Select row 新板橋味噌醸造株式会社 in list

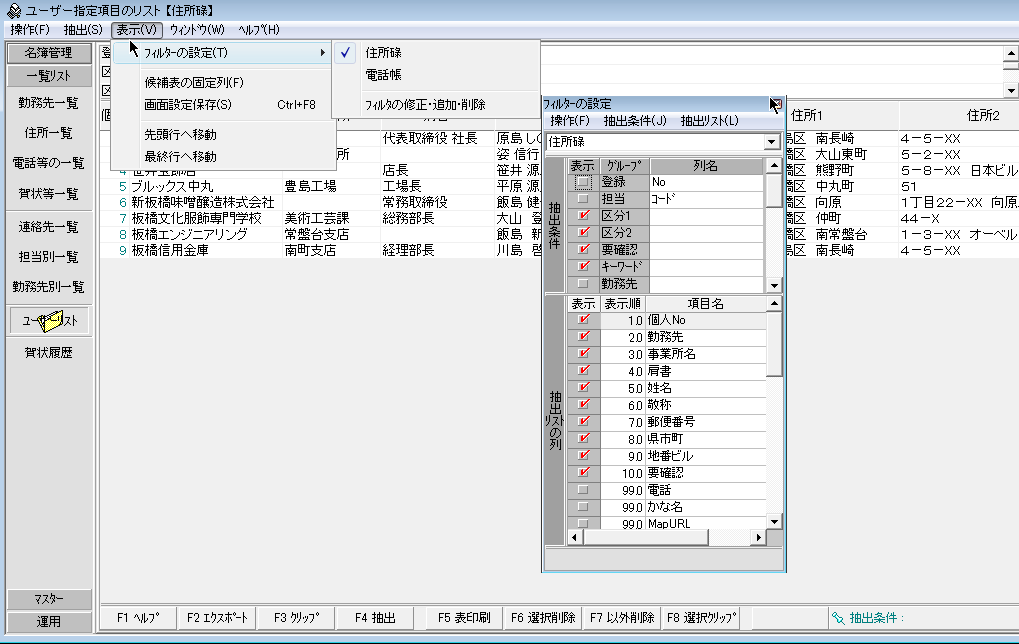203,203
